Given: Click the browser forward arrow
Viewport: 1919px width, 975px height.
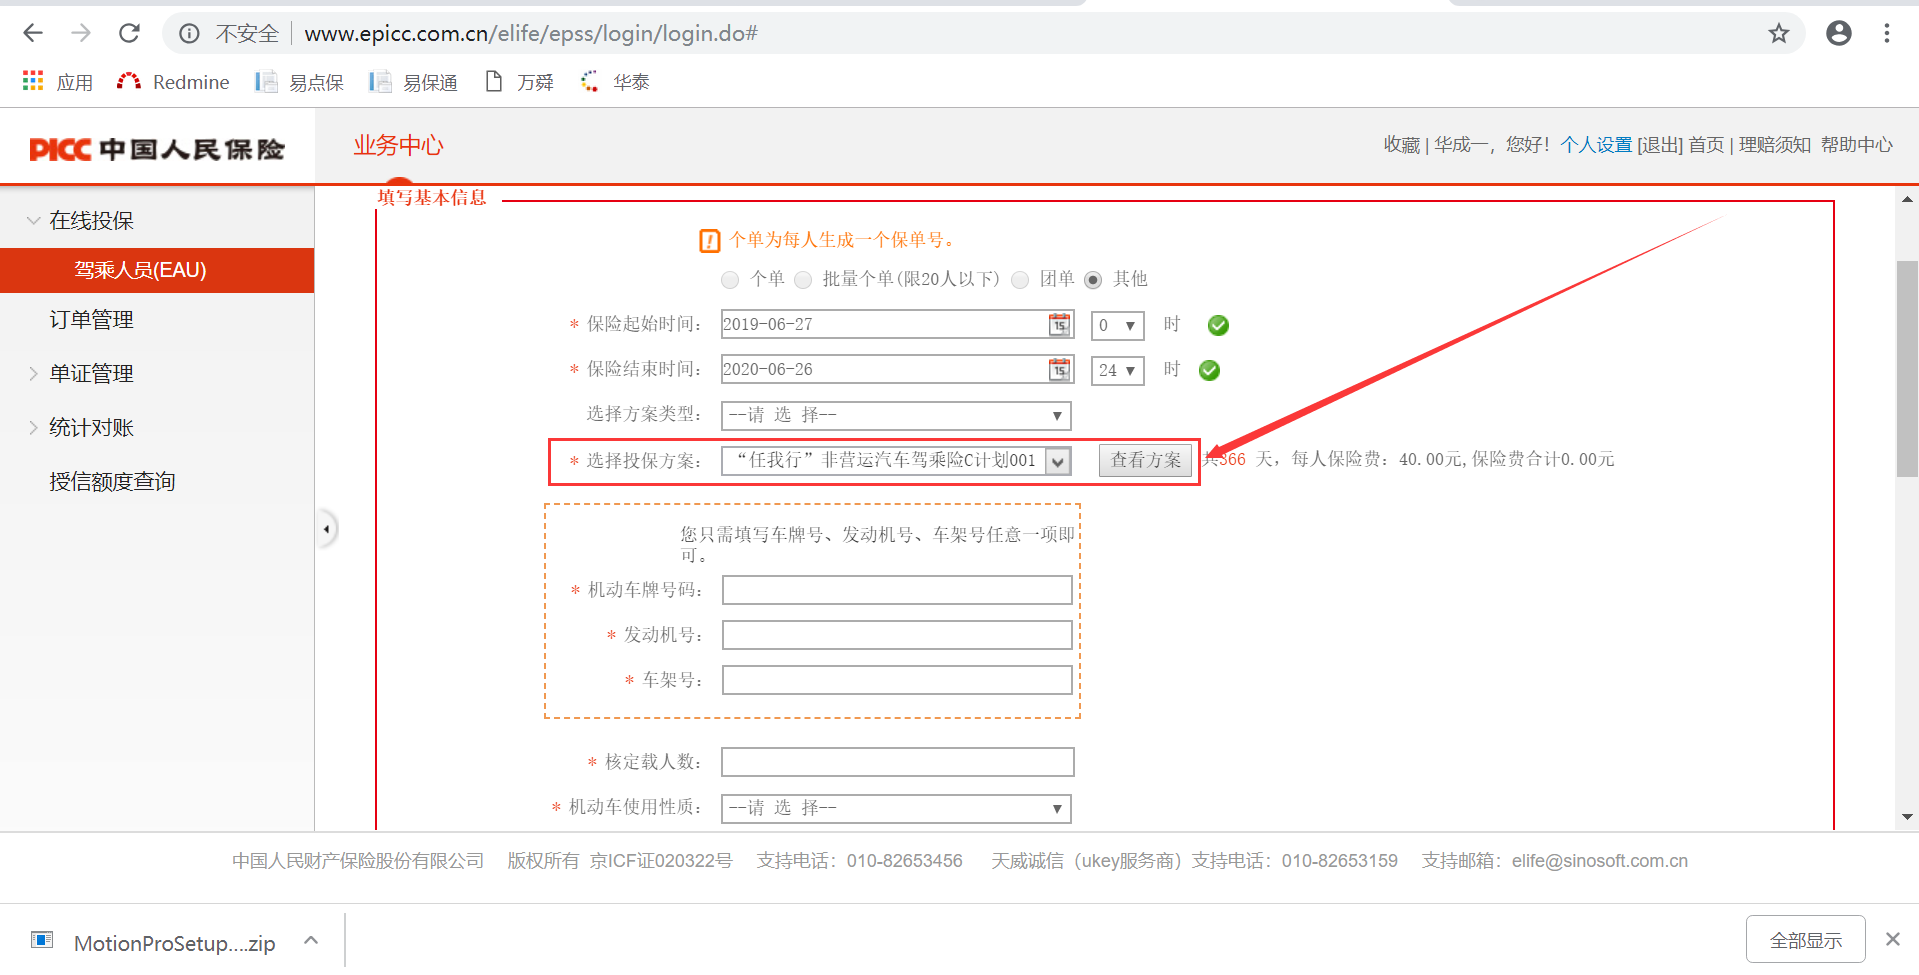Looking at the screenshot, I should point(81,34).
